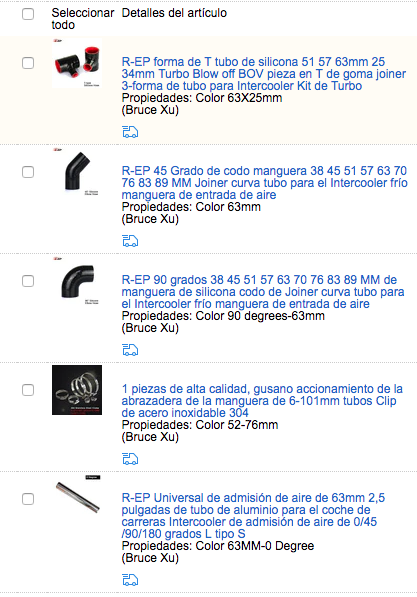Click shipping truck icon under aluminum tube item
The image size is (417, 597).
(x=130, y=579)
